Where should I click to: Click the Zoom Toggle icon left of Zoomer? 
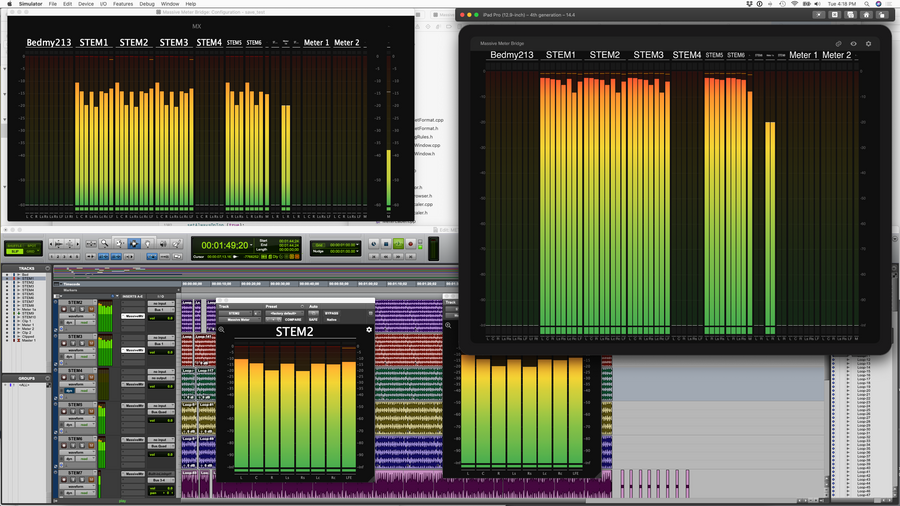pyautogui.click(x=91, y=244)
